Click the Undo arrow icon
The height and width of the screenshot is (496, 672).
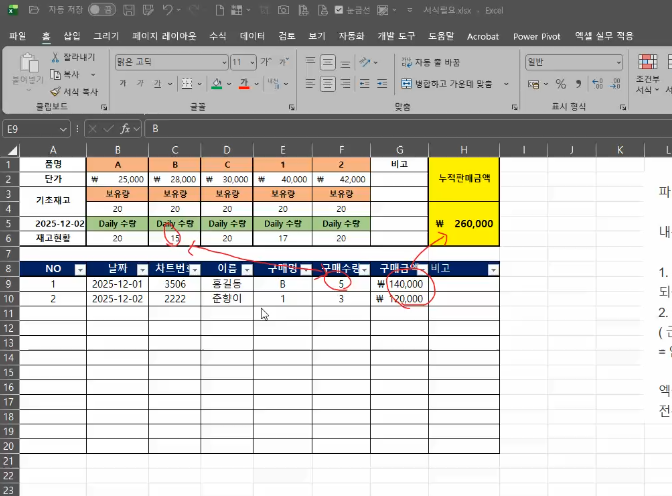pos(167,10)
